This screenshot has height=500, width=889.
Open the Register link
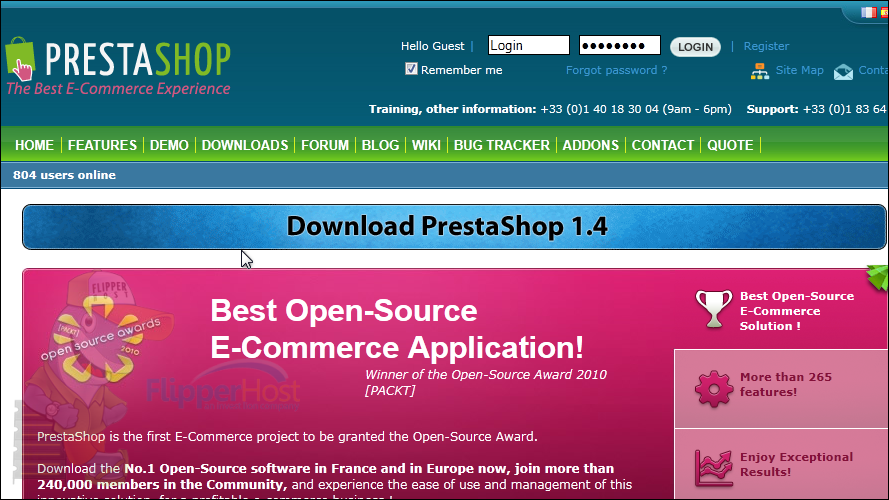click(x=766, y=46)
